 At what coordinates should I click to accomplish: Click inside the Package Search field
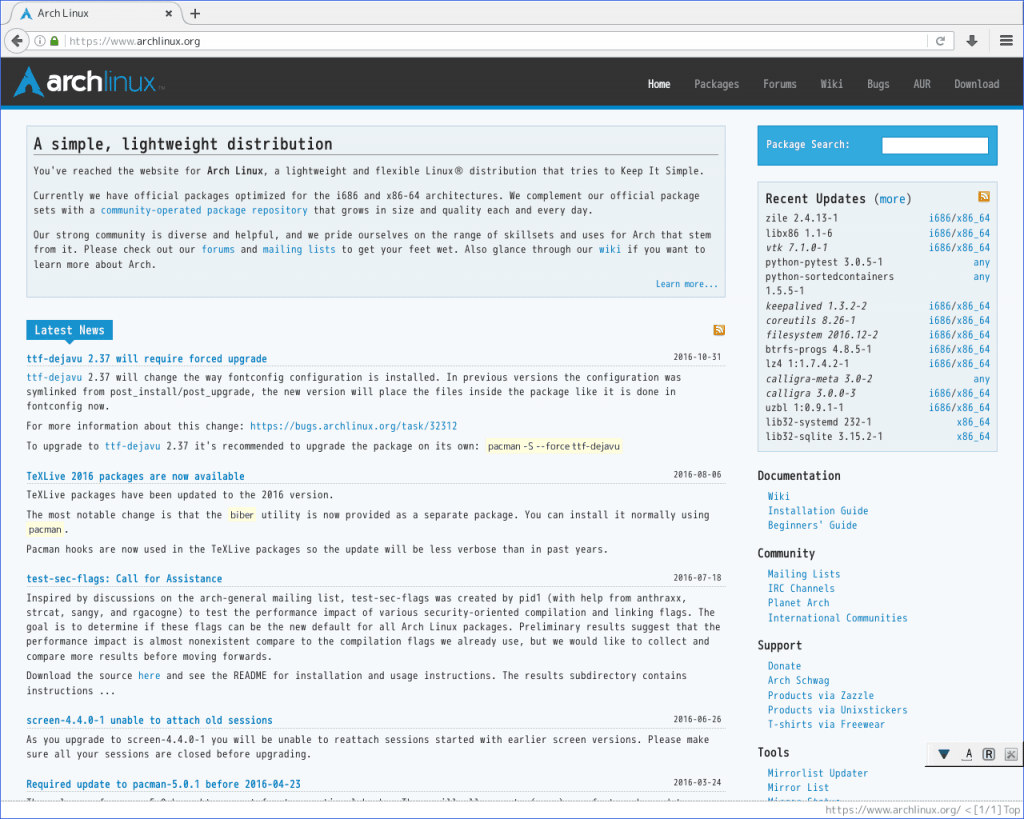pyautogui.click(x=934, y=144)
